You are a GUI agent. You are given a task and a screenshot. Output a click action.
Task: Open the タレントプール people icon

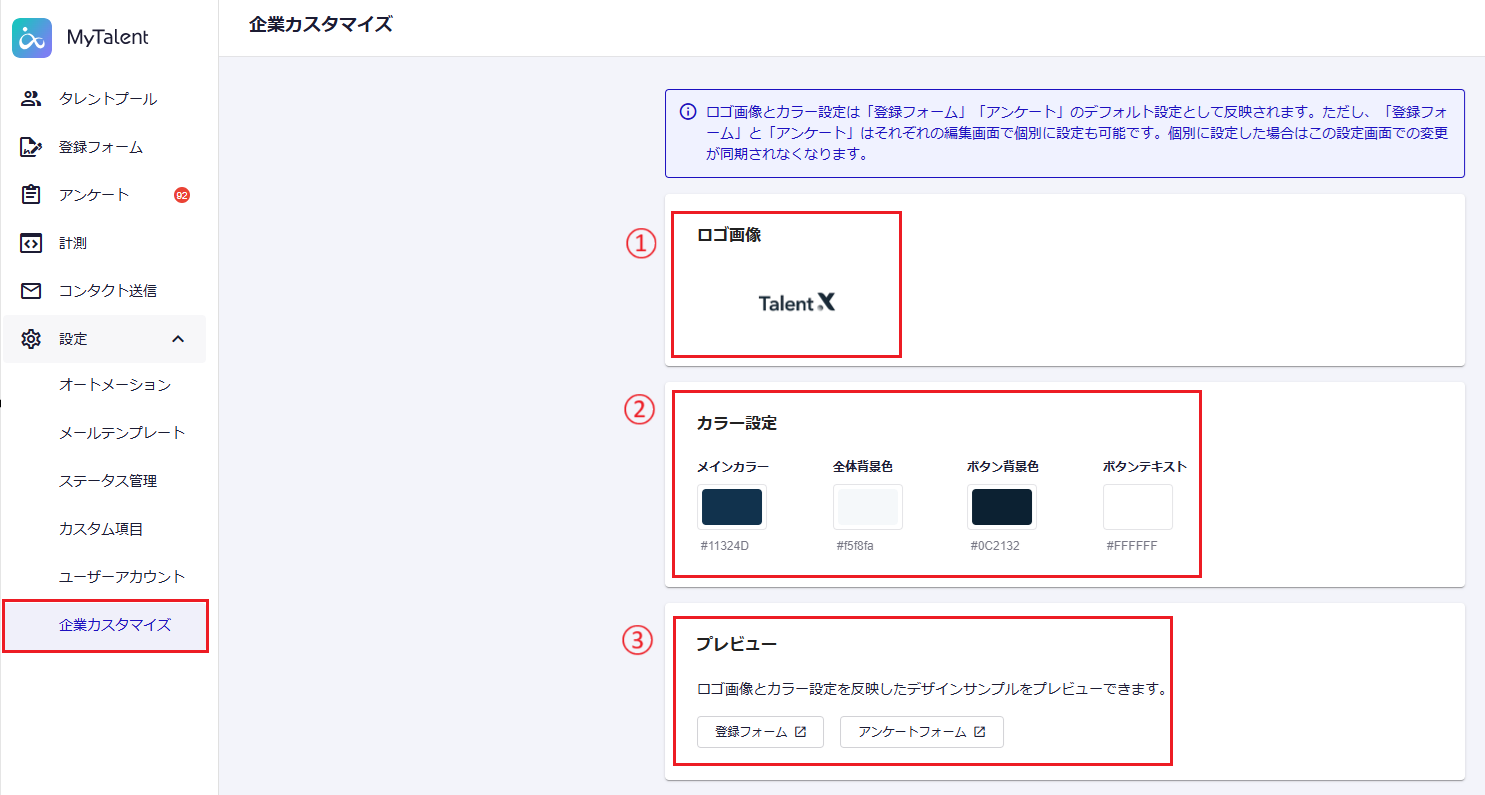[x=31, y=99]
